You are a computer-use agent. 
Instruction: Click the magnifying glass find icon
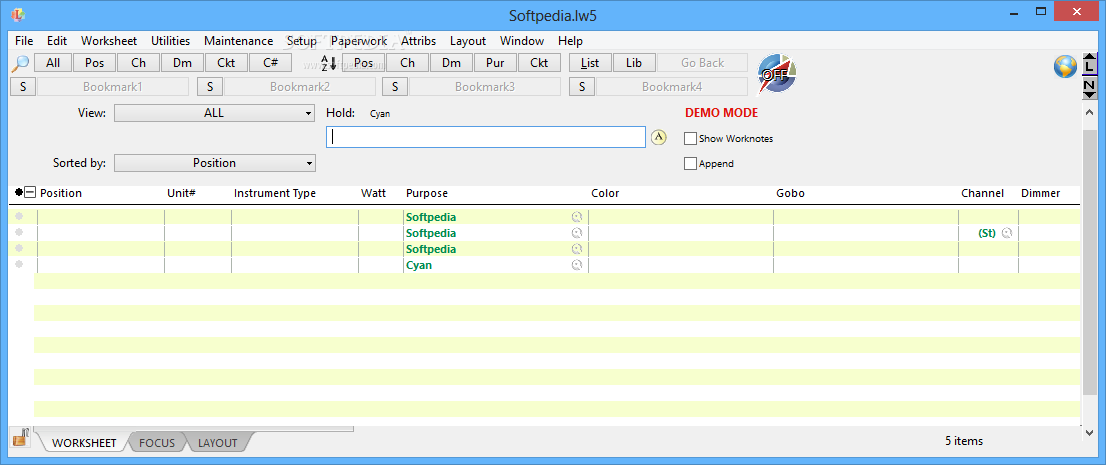click(x=20, y=63)
